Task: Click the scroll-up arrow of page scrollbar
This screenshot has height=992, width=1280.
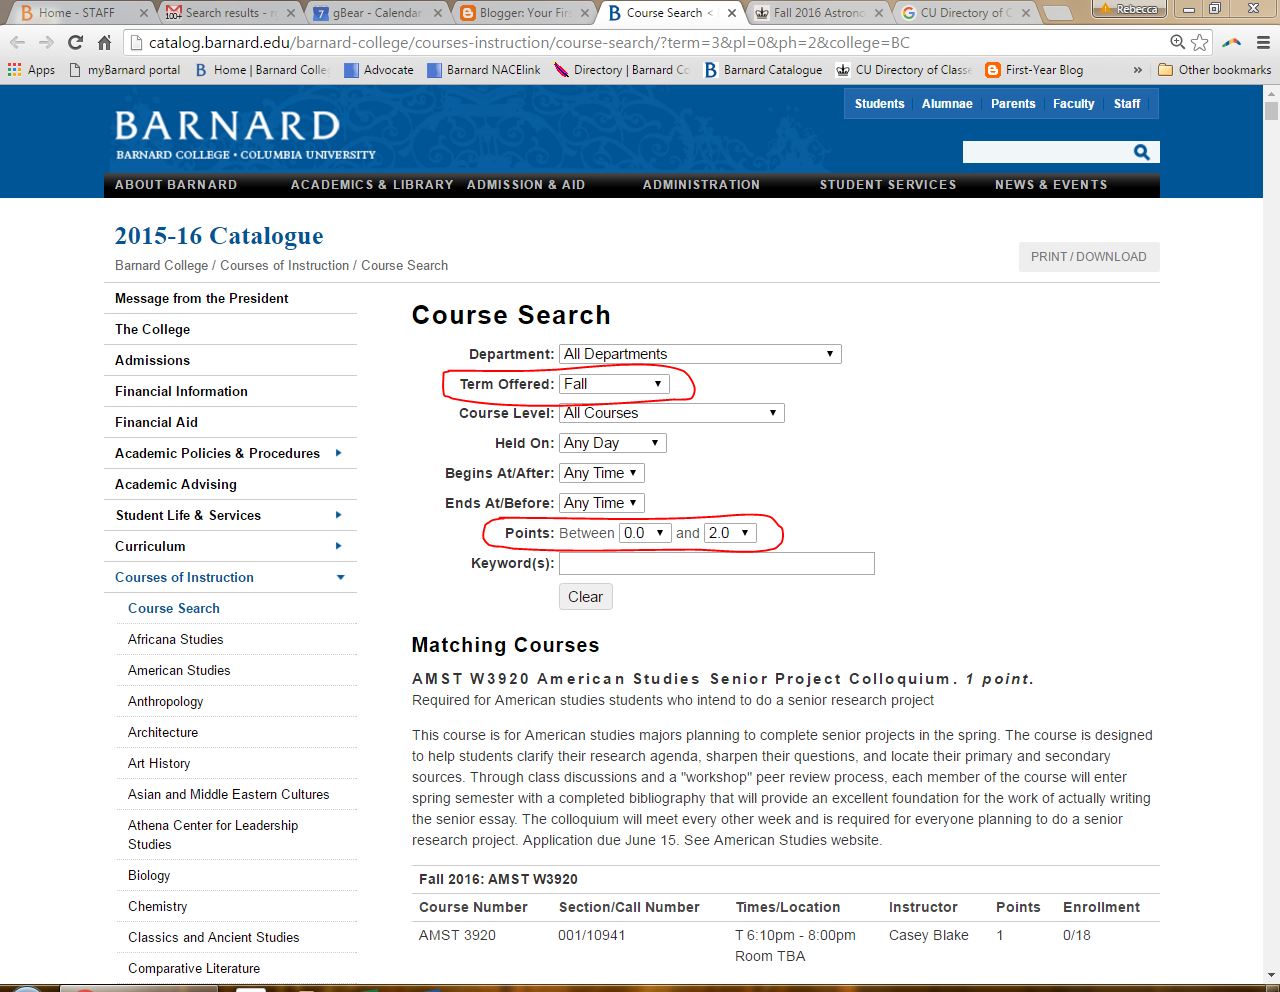Action: click(x=1271, y=92)
